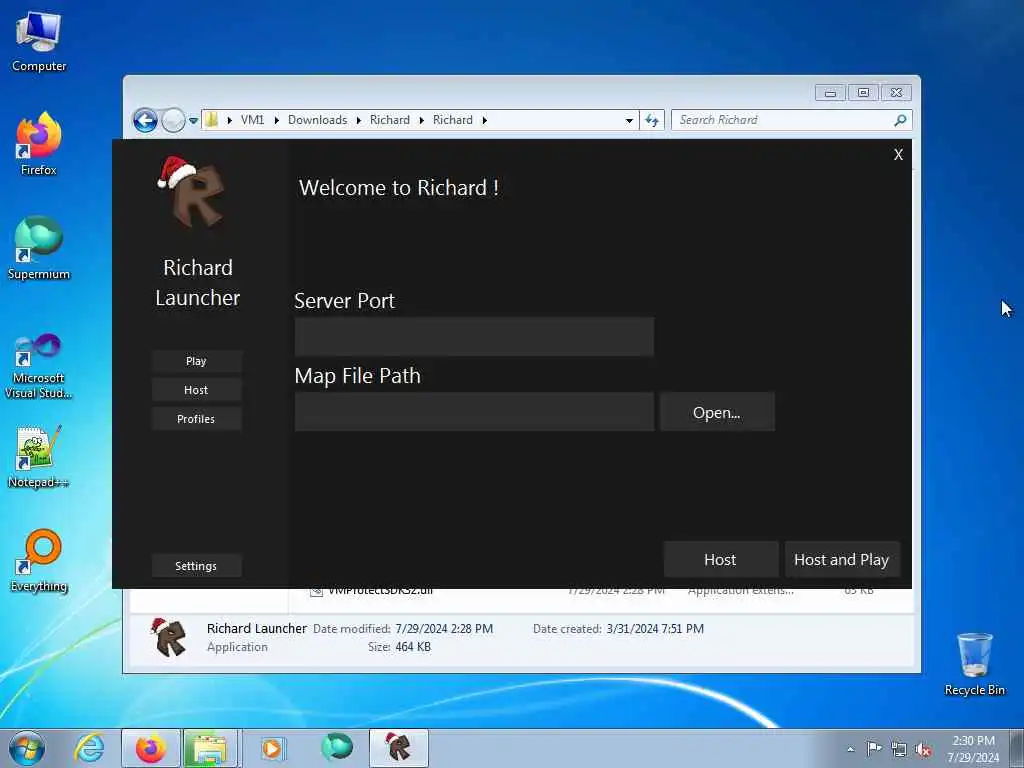Click the Host button at bottom right
Viewport: 1024px width, 768px height.
coord(720,559)
